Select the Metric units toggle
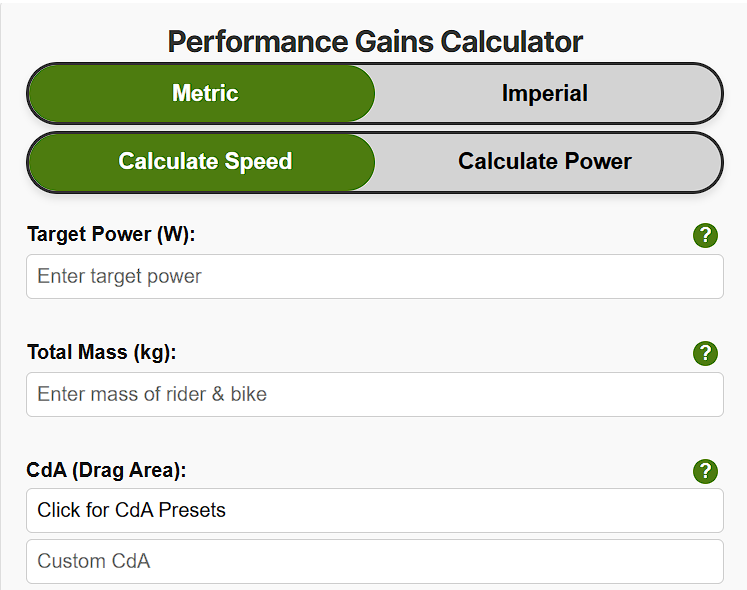 pyautogui.click(x=205, y=94)
